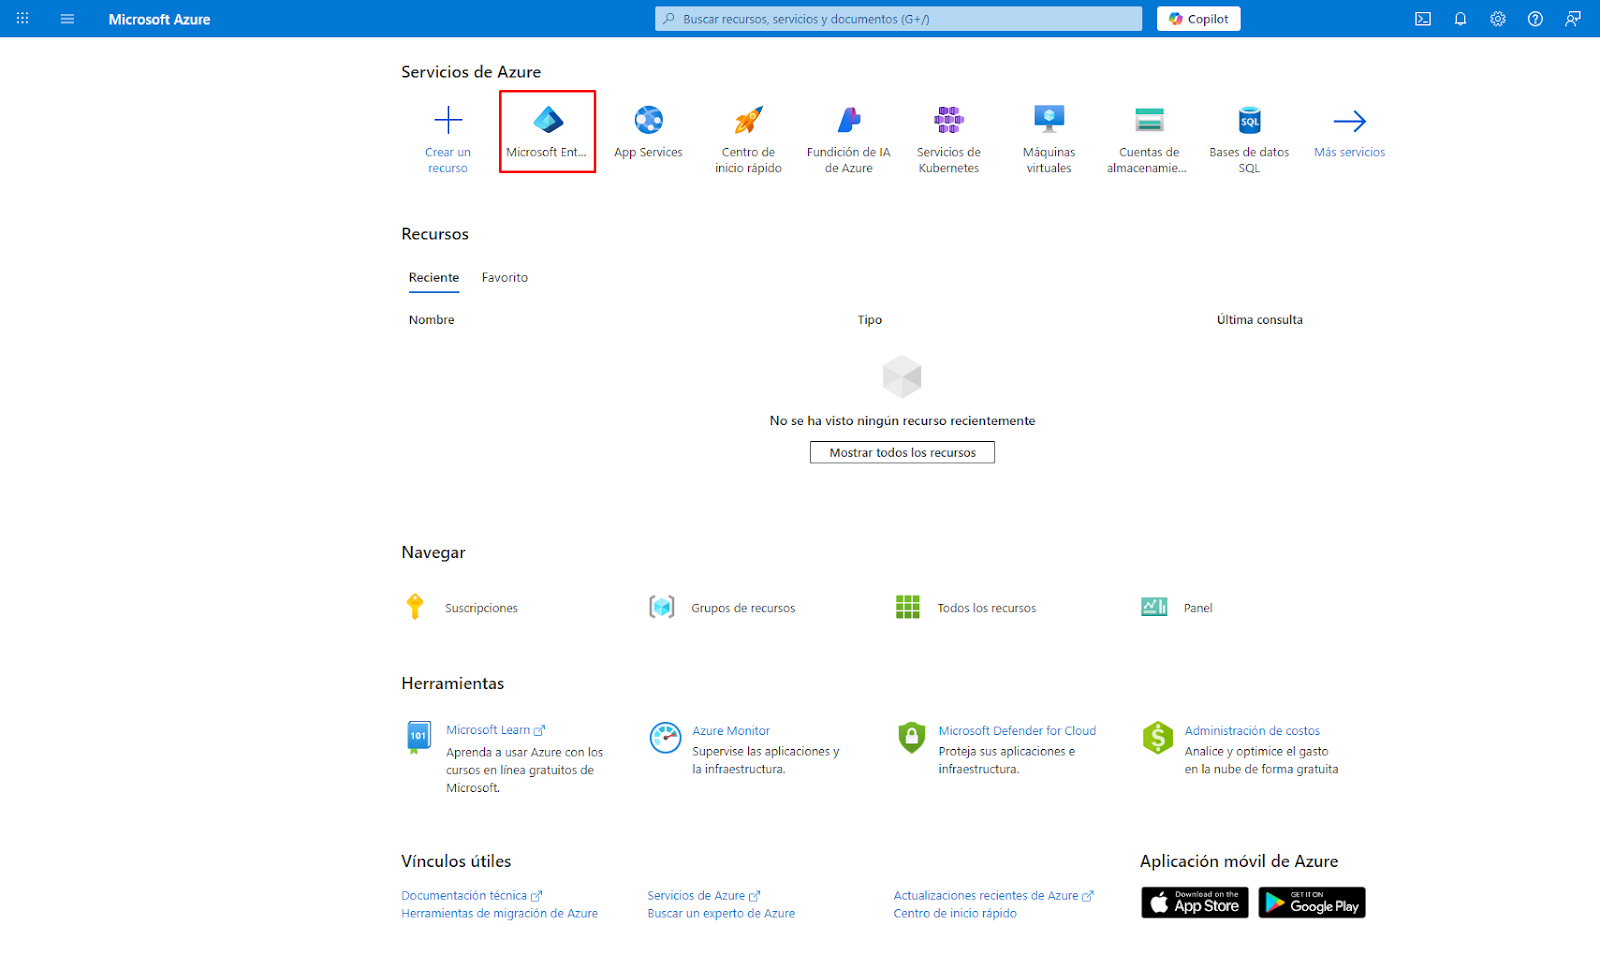Image resolution: width=1600 pixels, height=969 pixels.
Task: Open the app launcher grid menu
Action: [22, 19]
